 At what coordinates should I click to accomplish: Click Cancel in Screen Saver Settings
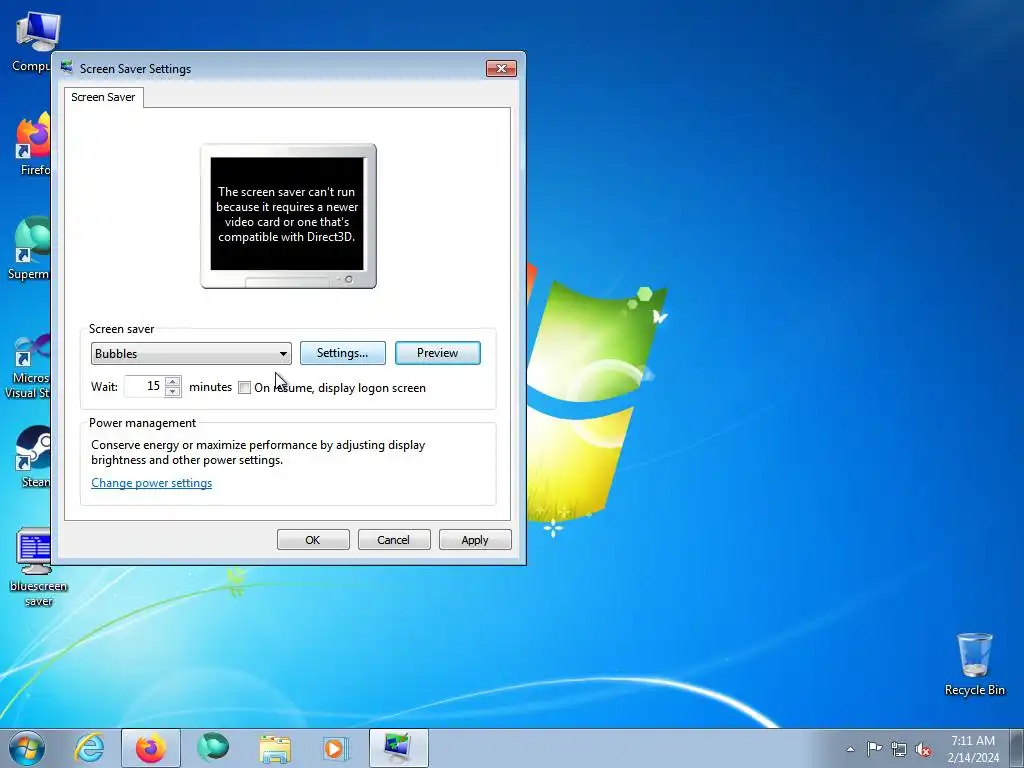click(x=394, y=539)
